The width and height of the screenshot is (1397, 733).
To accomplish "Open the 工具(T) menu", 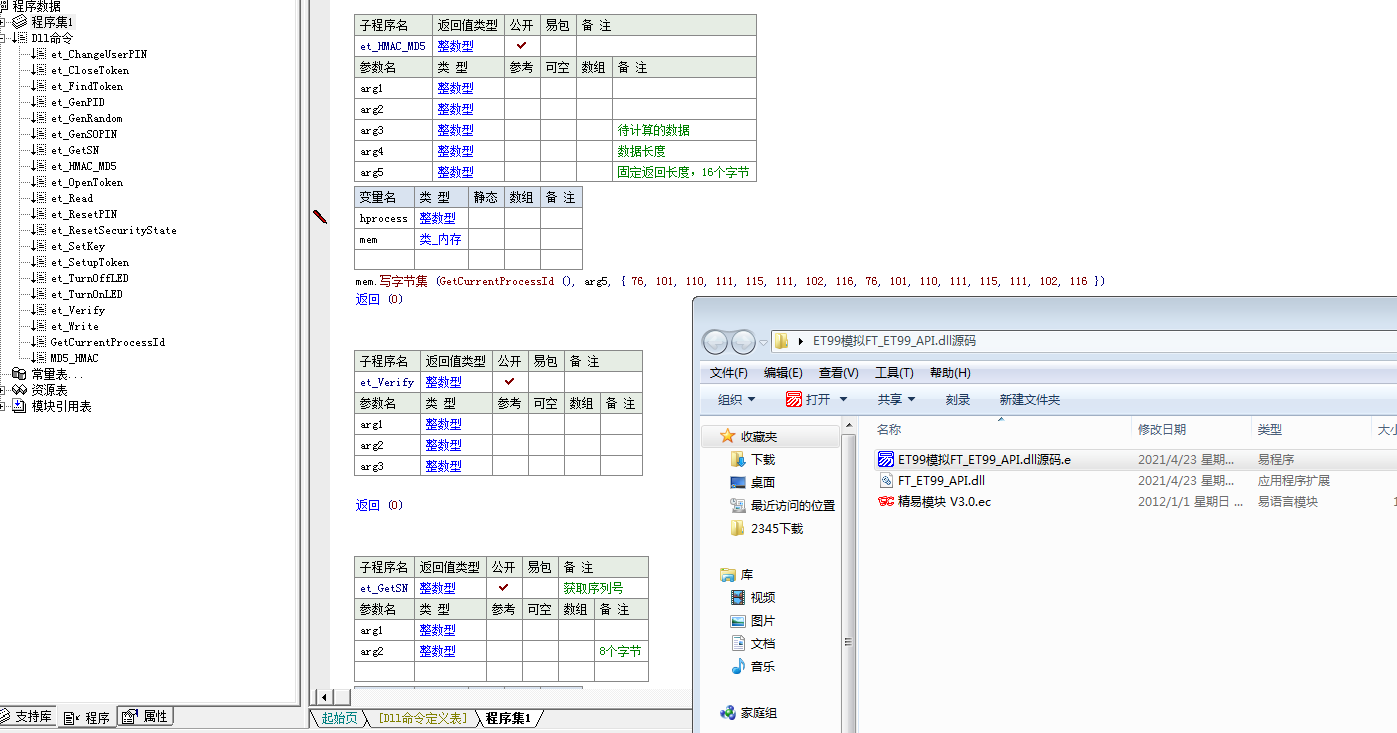I will [x=894, y=373].
